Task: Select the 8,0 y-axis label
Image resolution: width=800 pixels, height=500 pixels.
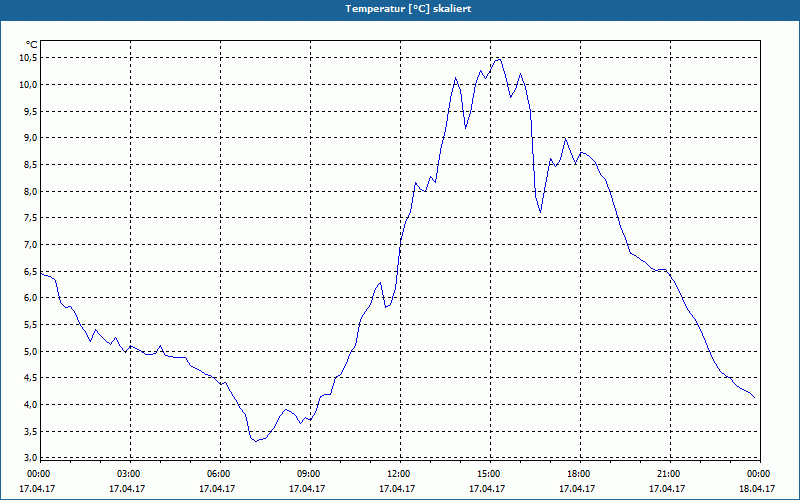Action: point(31,191)
